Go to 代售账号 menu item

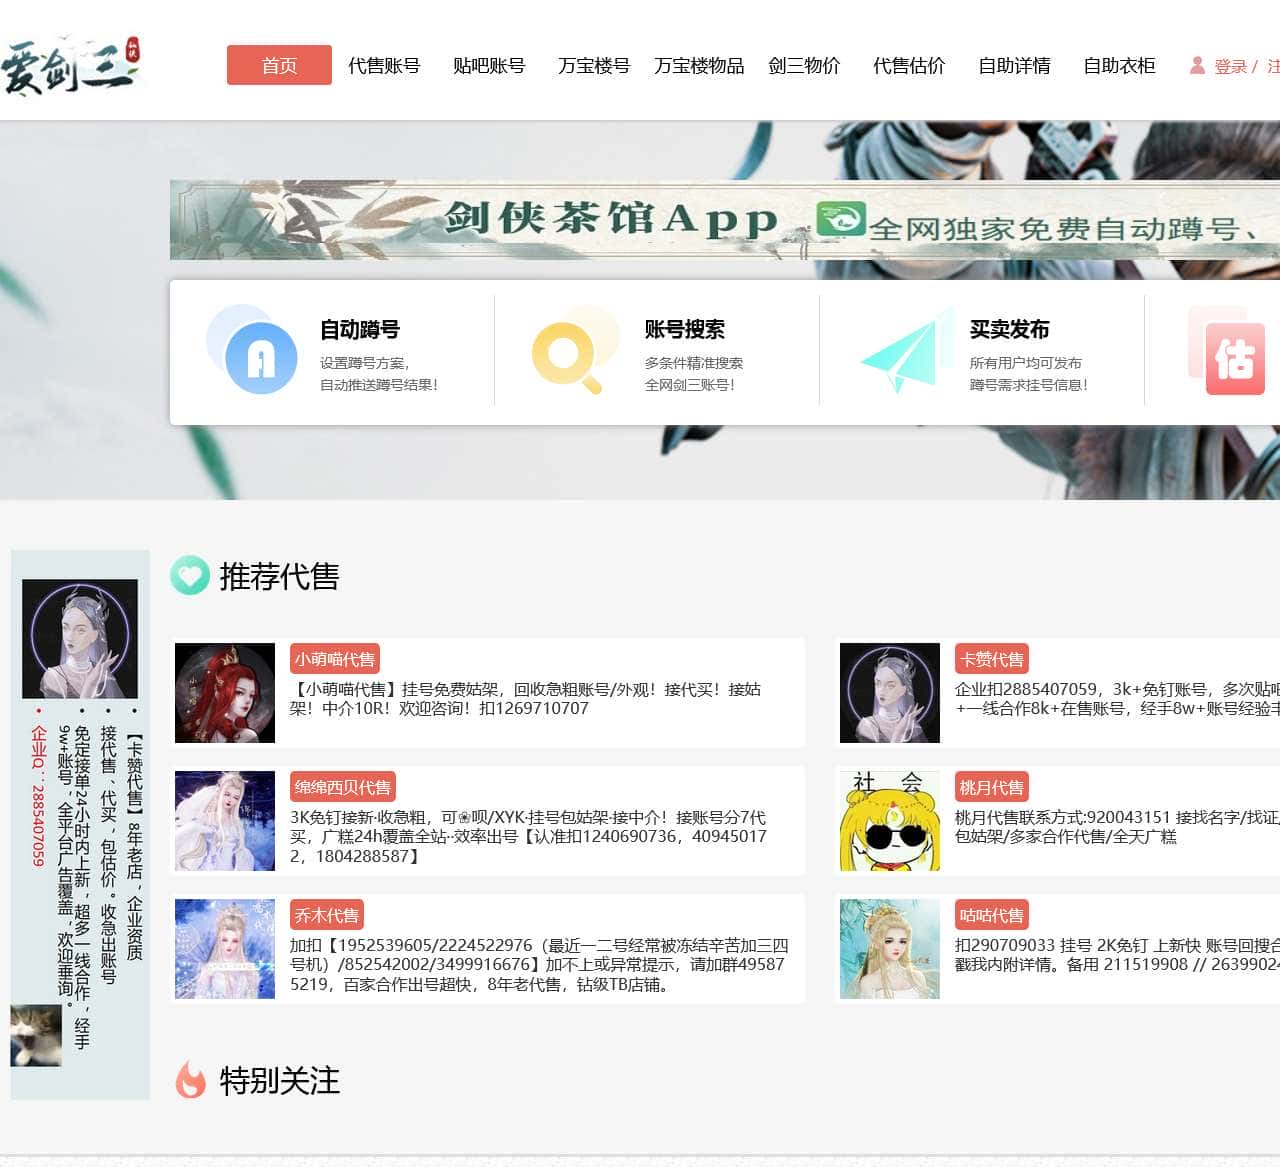pos(384,66)
